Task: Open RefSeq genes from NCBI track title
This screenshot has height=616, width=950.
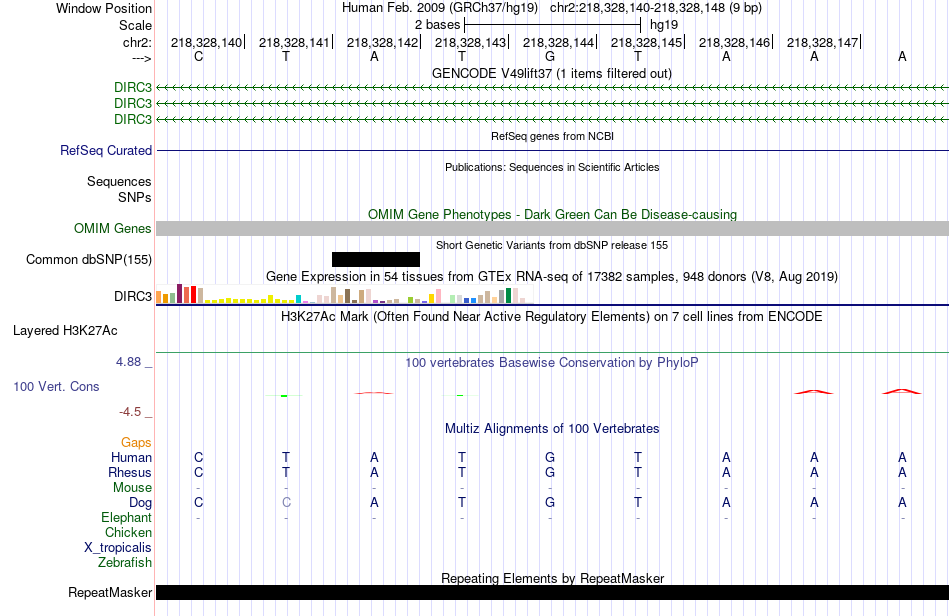Action: (552, 136)
